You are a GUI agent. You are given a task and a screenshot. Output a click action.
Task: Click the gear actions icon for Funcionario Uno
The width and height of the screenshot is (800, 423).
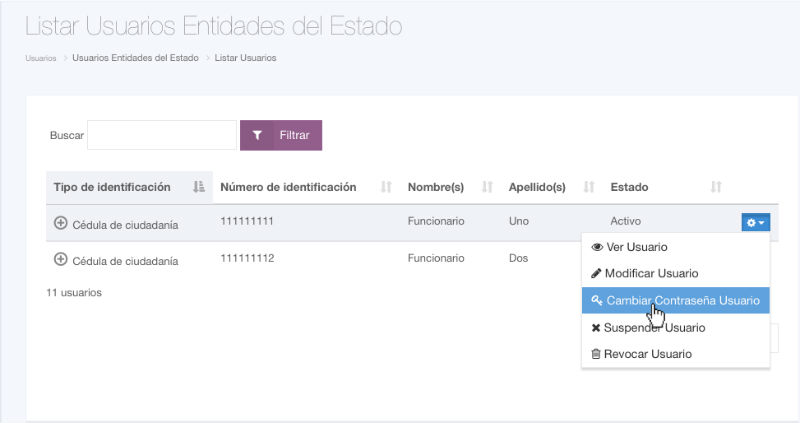[755, 222]
